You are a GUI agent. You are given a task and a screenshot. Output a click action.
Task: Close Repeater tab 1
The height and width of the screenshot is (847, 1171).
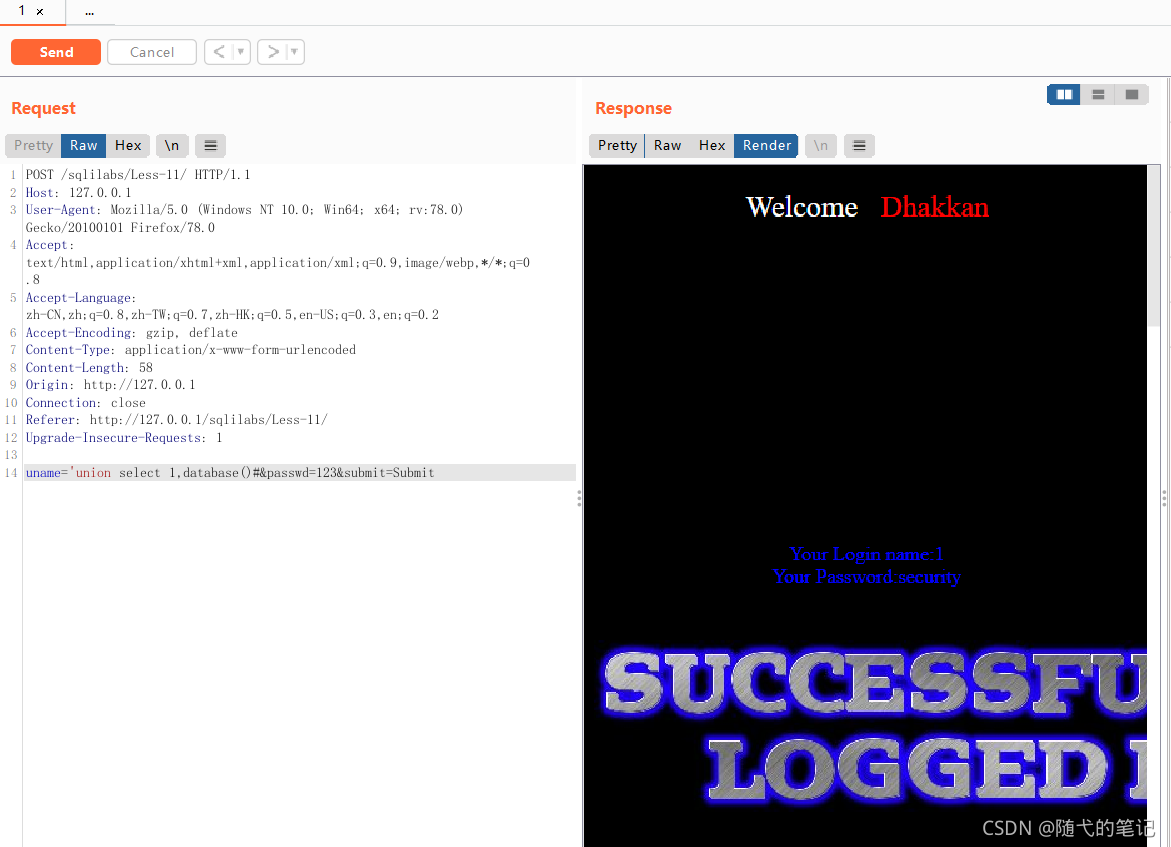coord(40,12)
